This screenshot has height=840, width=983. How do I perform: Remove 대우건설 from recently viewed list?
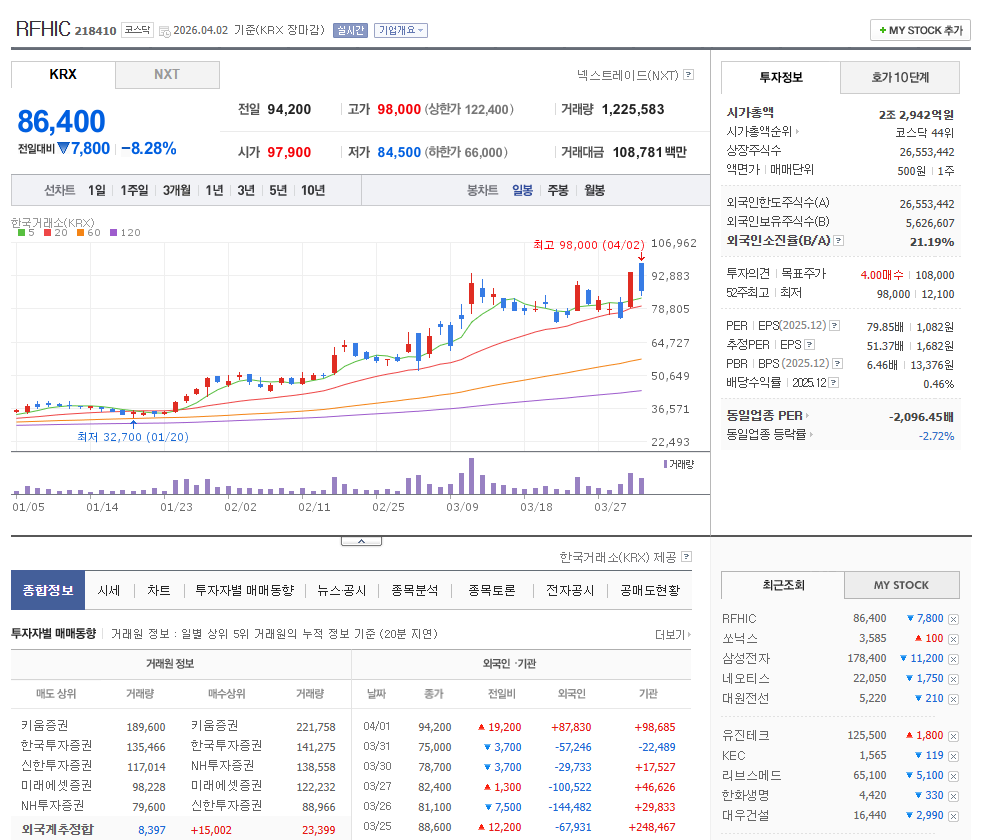pyautogui.click(x=954, y=816)
